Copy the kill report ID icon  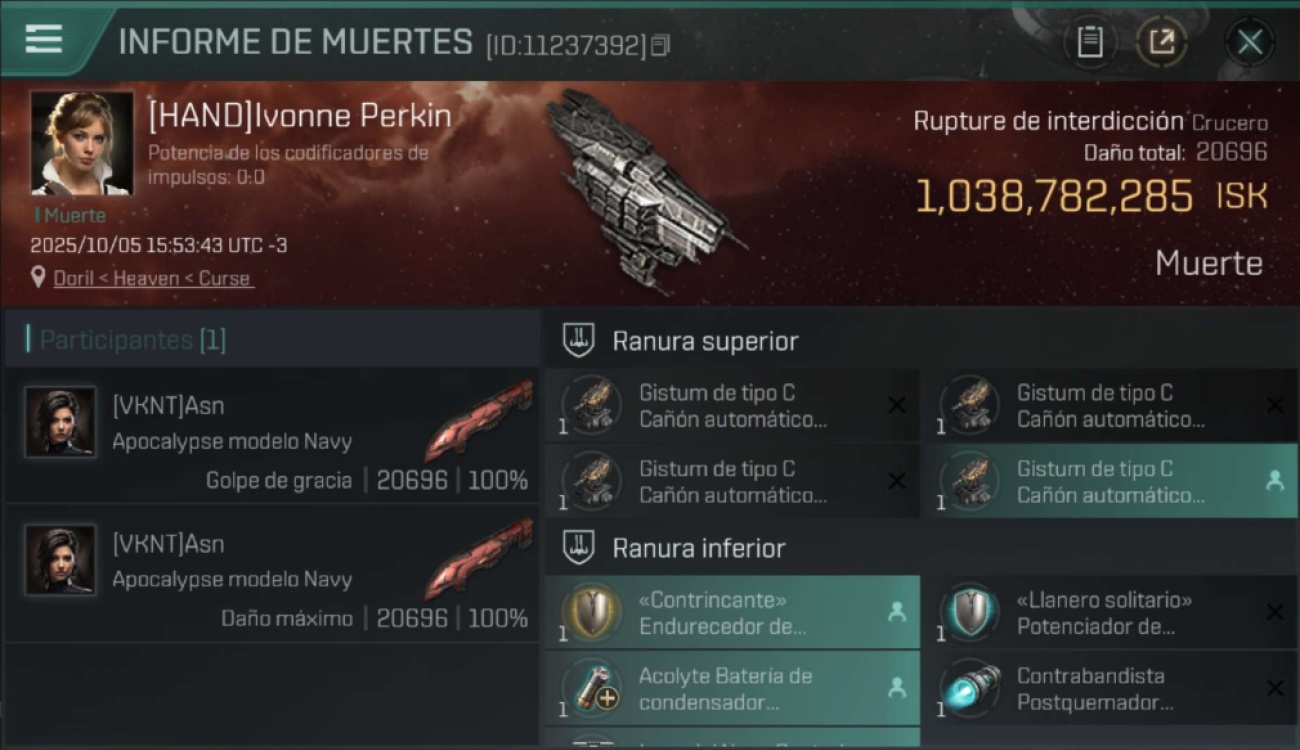[x=660, y=45]
